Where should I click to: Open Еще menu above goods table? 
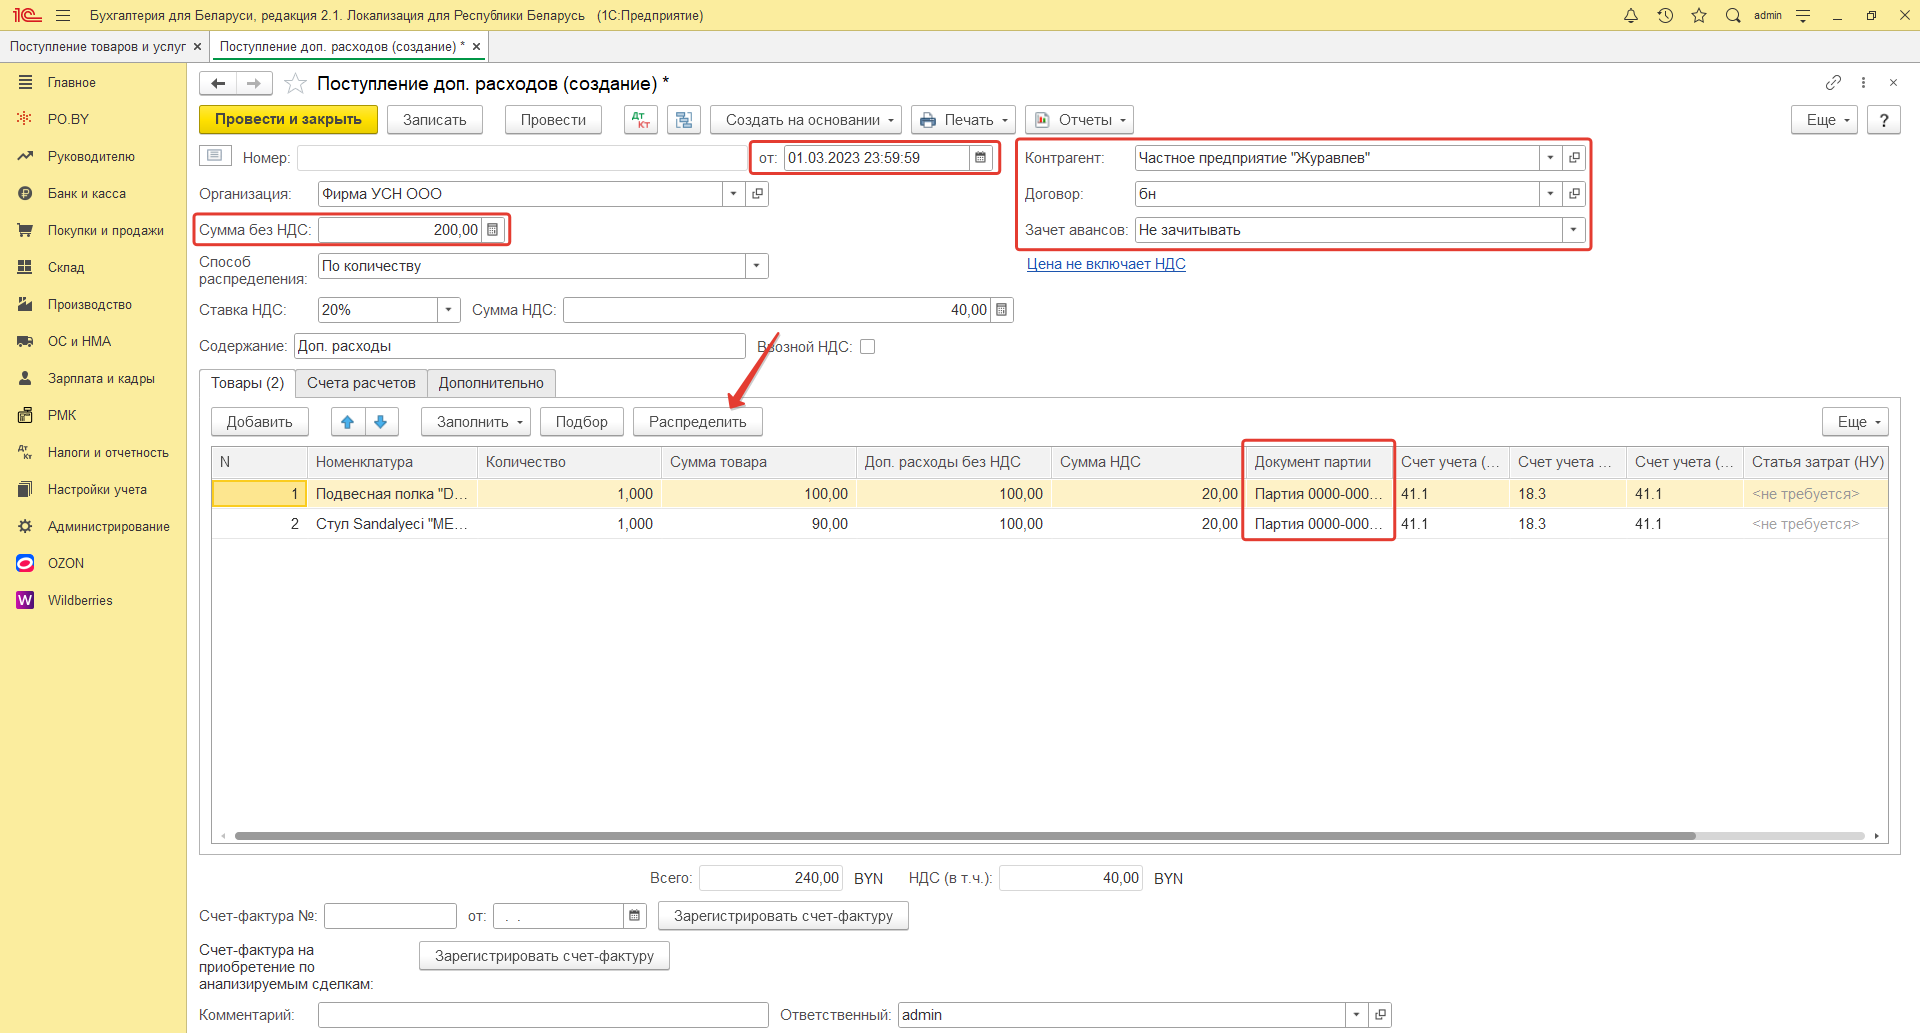point(1855,422)
